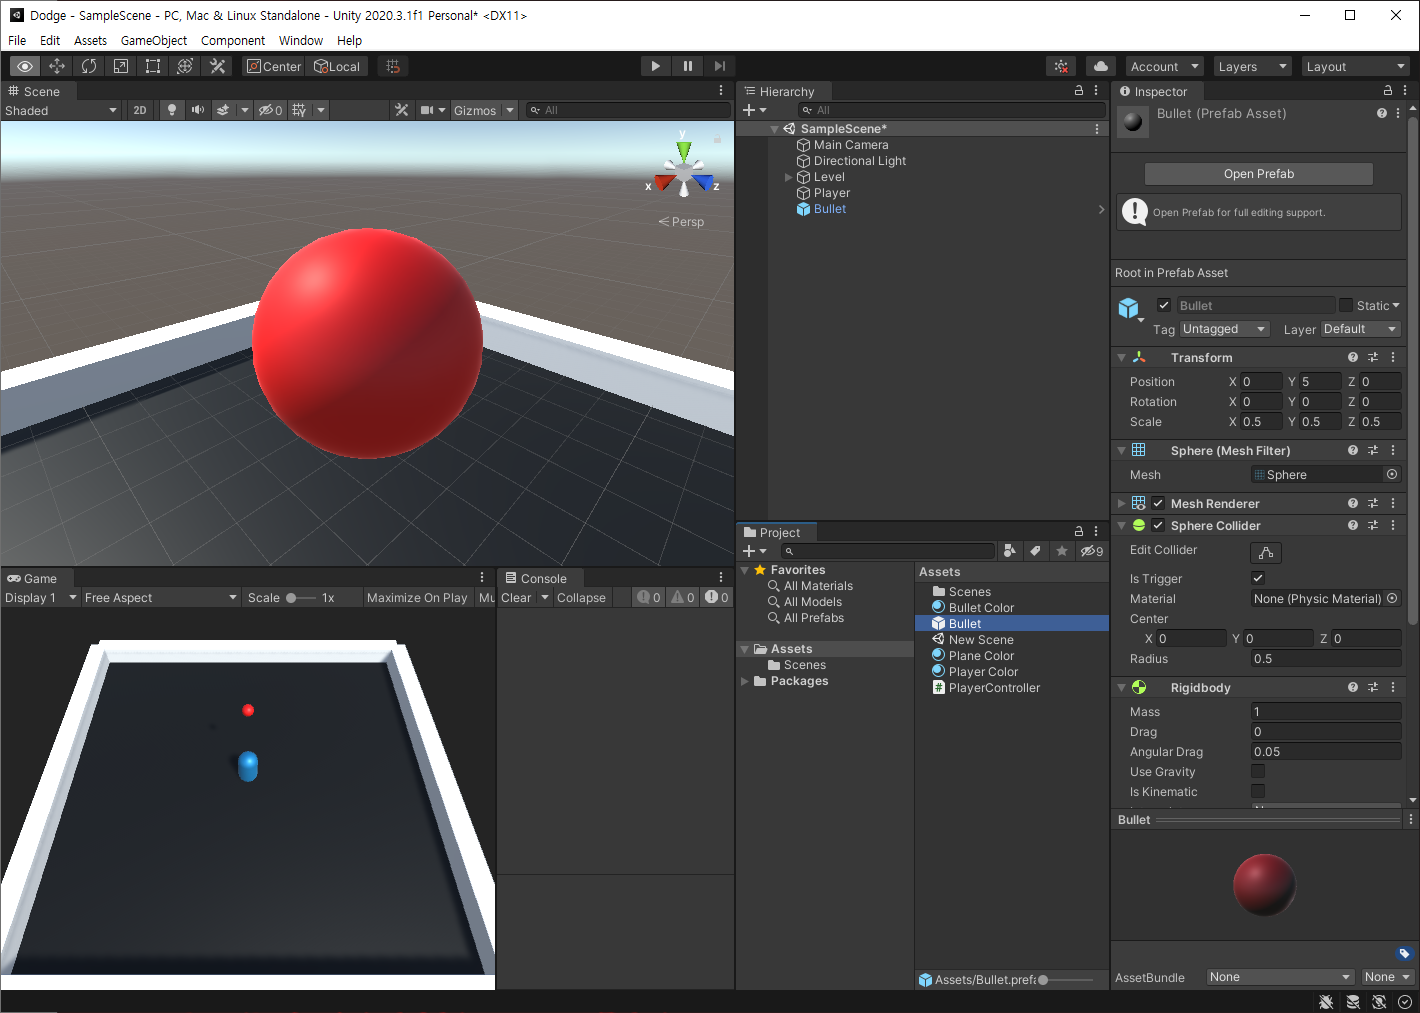Uncheck the Is Trigger checkbox
1420x1013 pixels.
pyautogui.click(x=1258, y=578)
